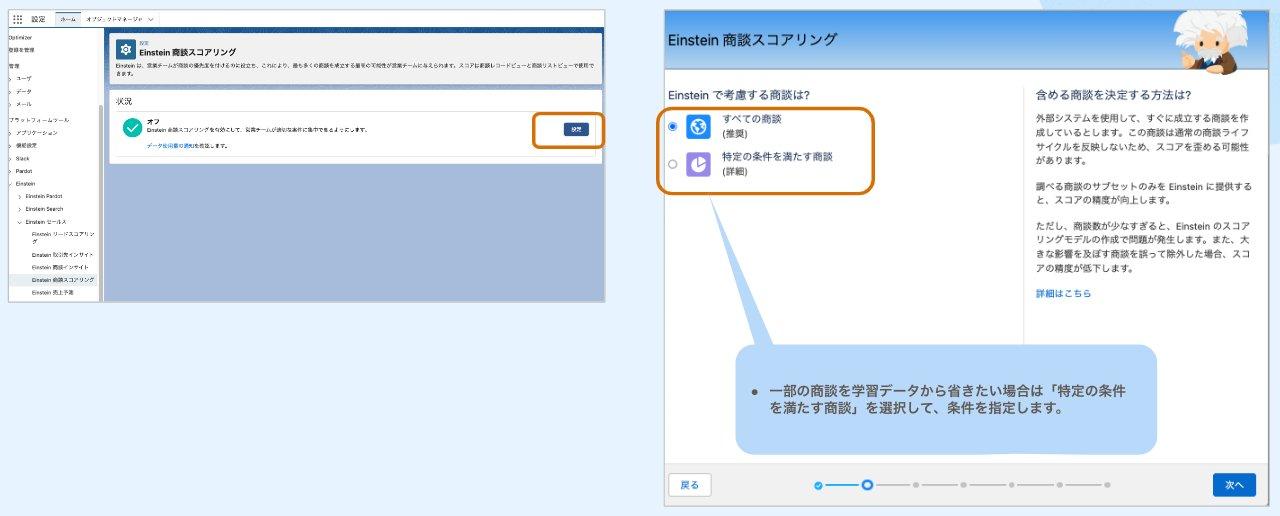Click the 戻る button
Screen dimensions: 1280x516
point(690,485)
